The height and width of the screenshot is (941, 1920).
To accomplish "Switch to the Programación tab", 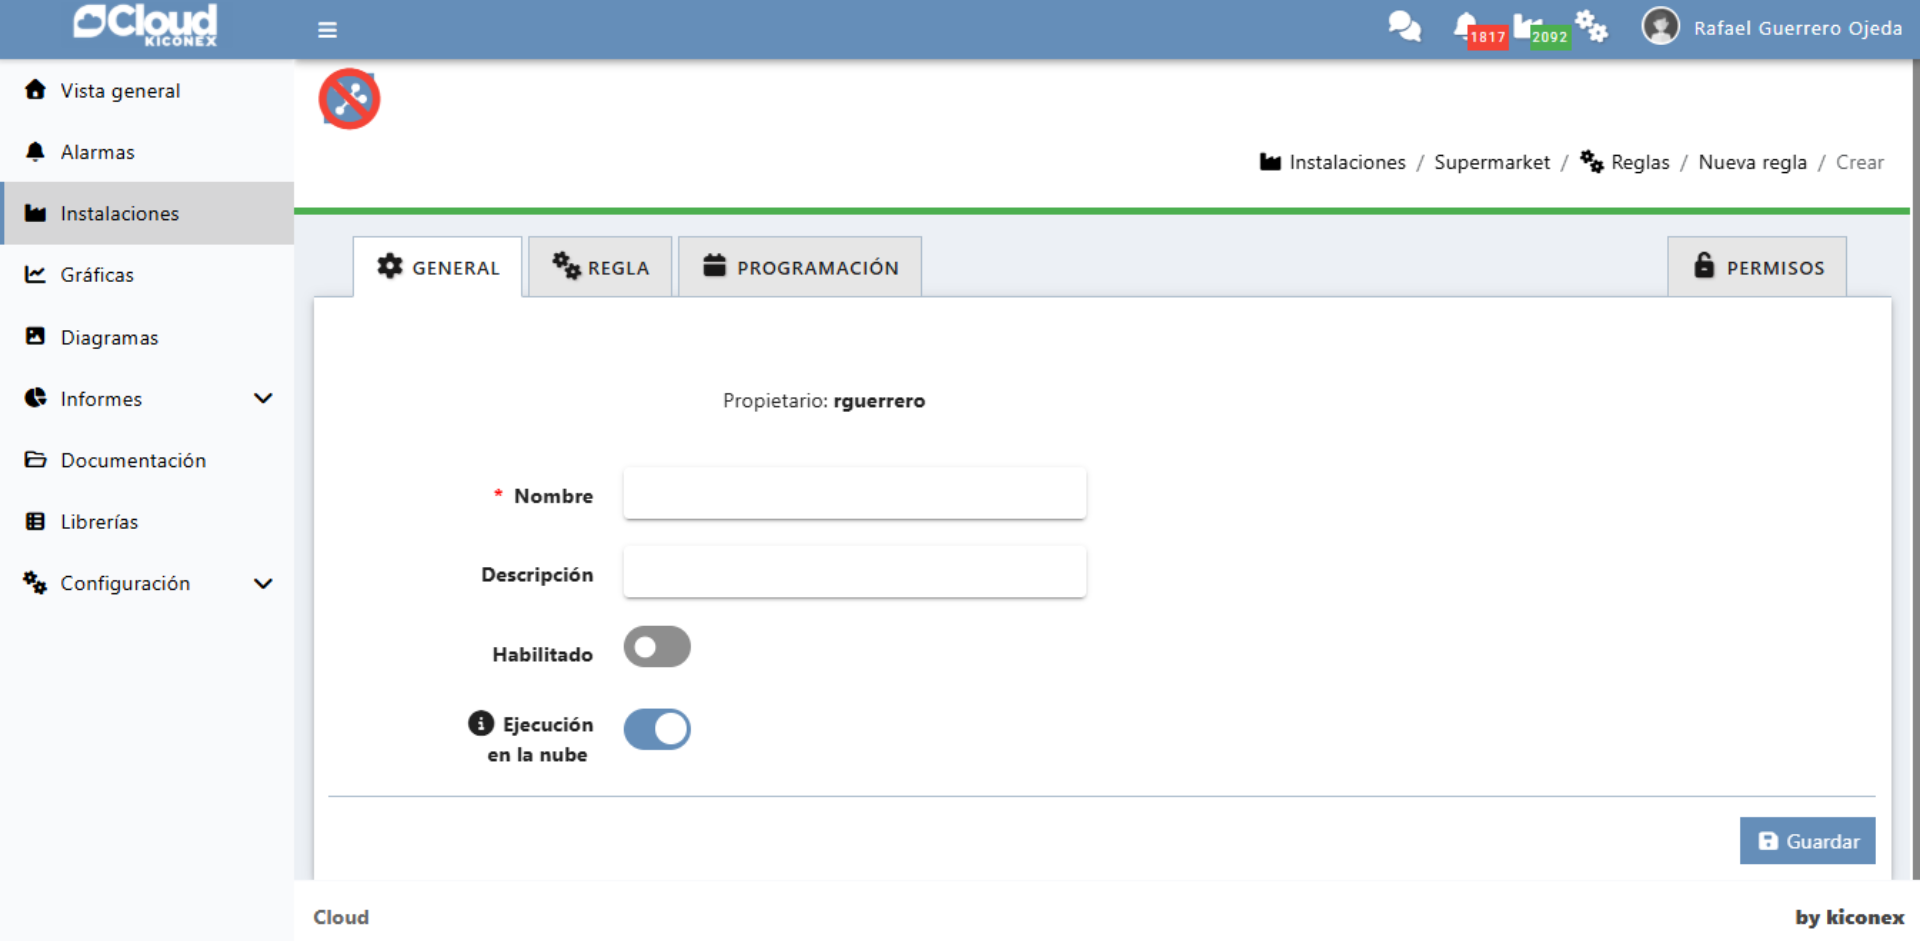I will (800, 268).
